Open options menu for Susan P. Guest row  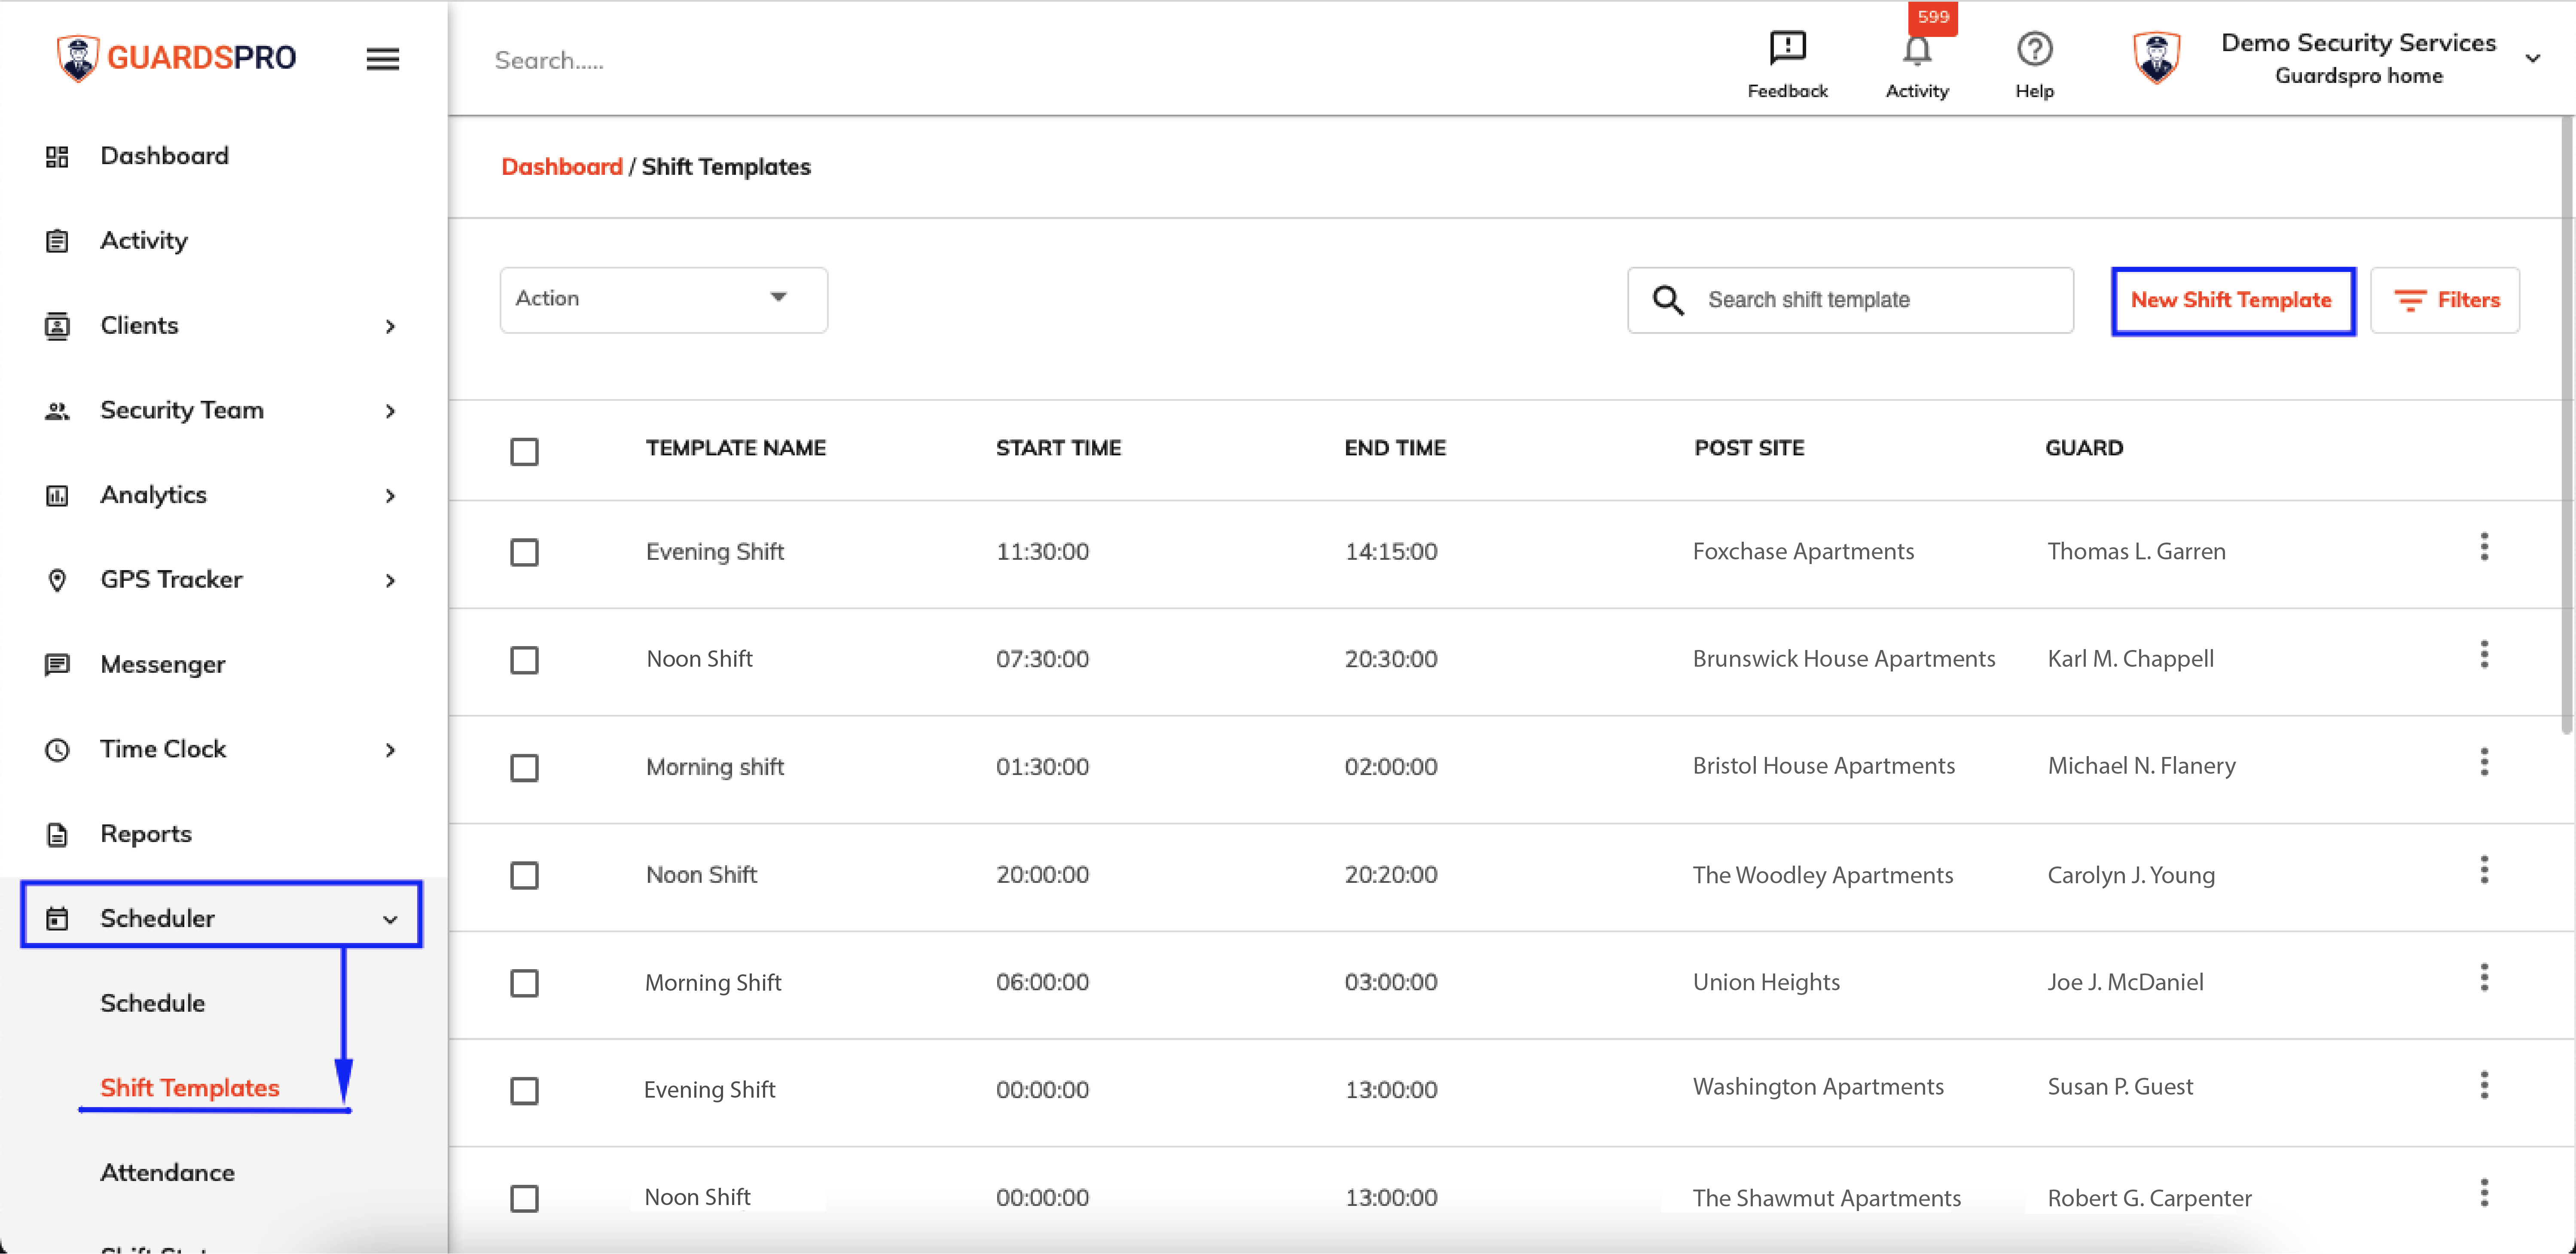pos(2484,1085)
